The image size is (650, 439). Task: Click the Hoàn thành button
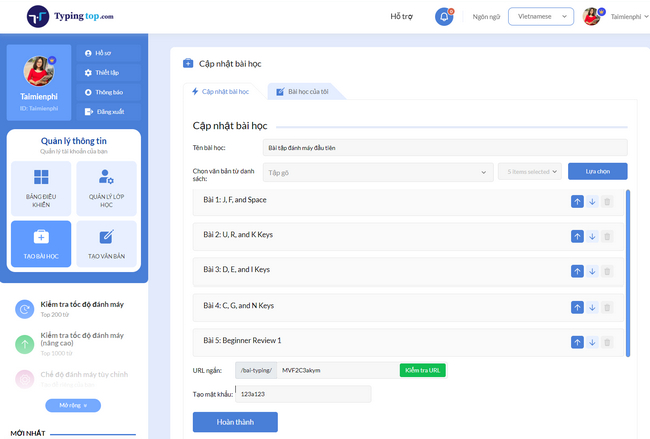(234, 422)
